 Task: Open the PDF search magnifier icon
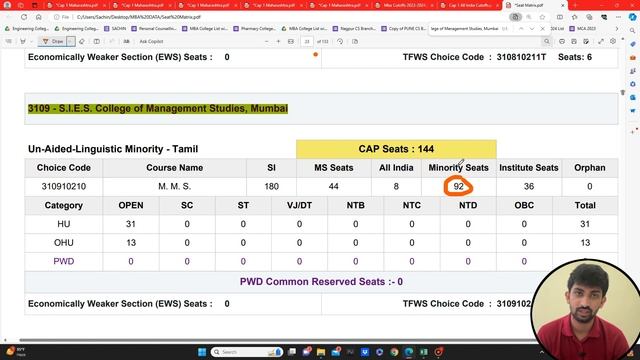(x=547, y=41)
